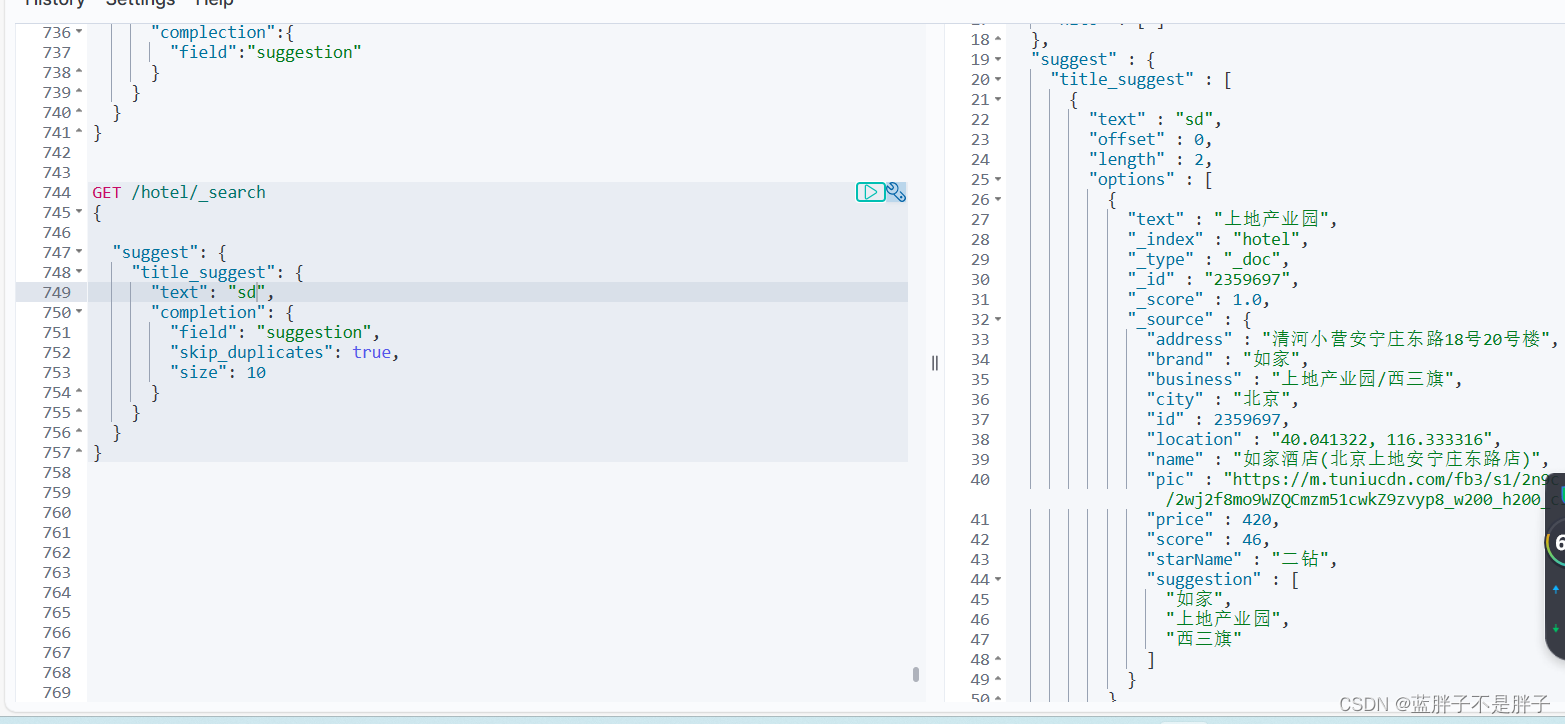Image resolution: width=1565 pixels, height=724 pixels.
Task: Click the "_id" : "2359697" output line
Action: (1213, 279)
